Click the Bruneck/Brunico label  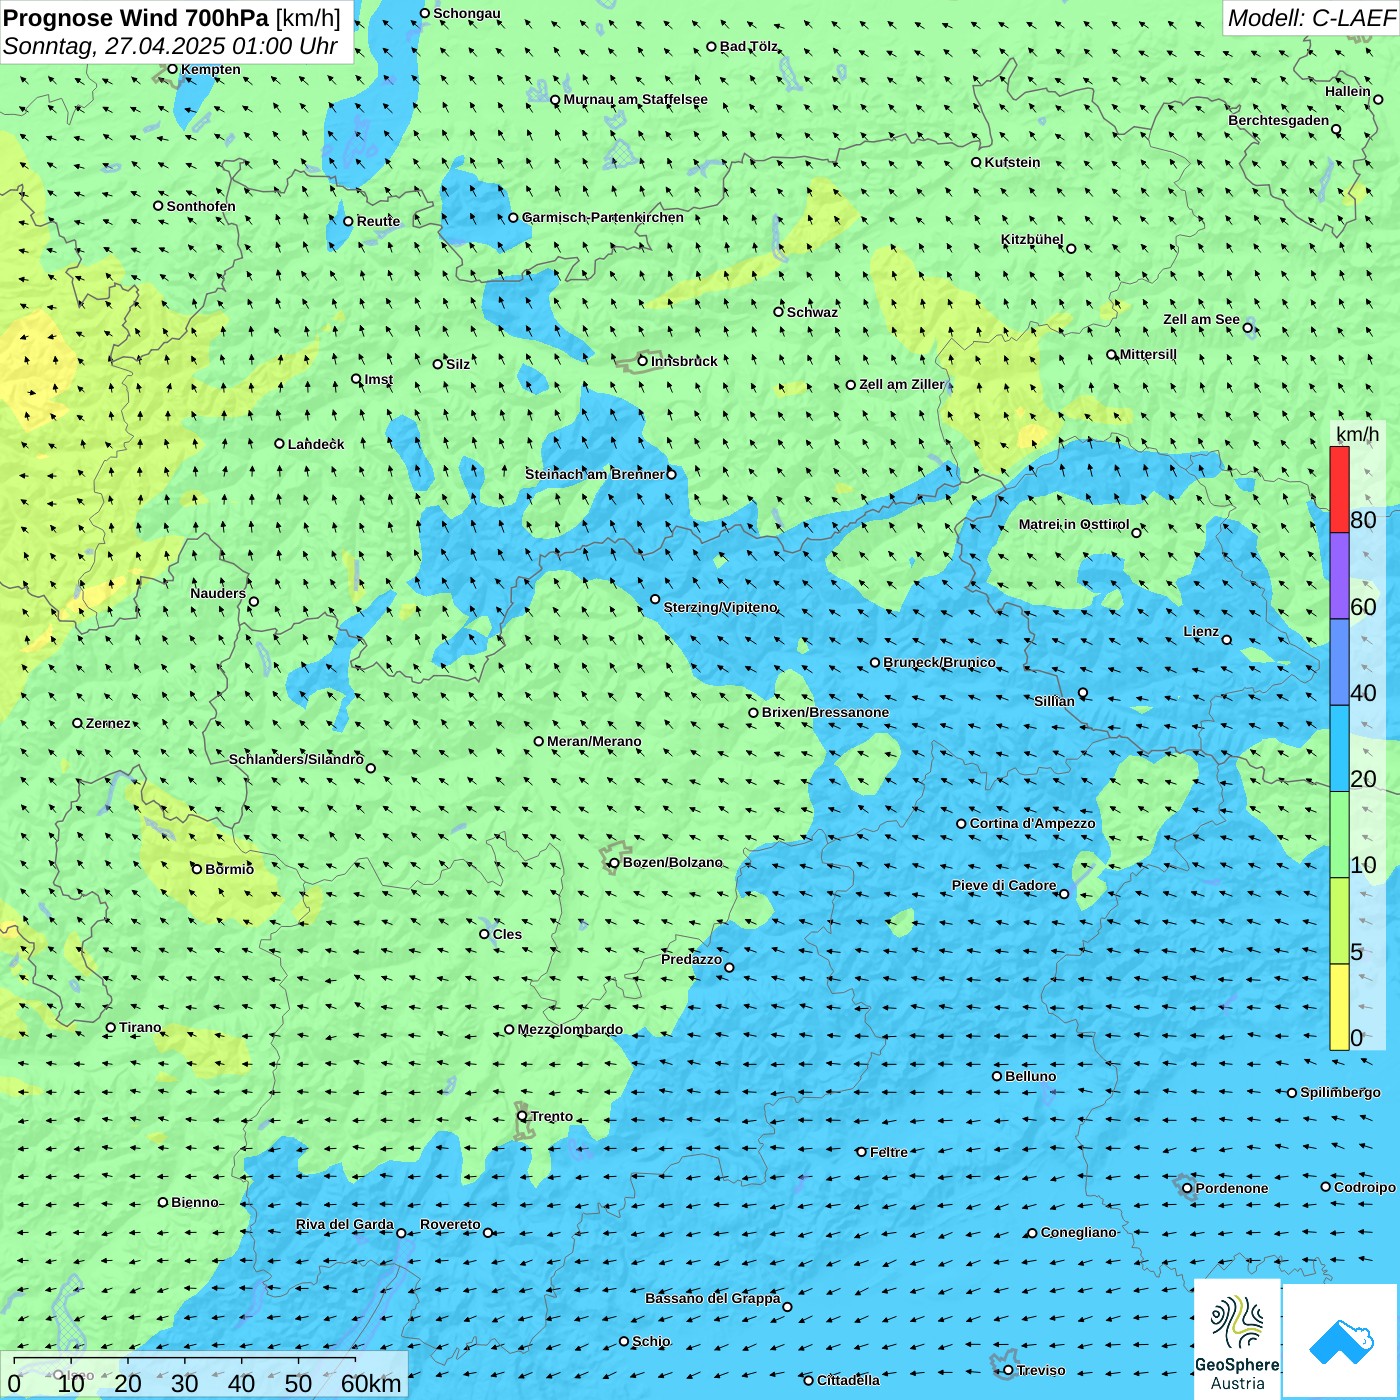pyautogui.click(x=939, y=662)
